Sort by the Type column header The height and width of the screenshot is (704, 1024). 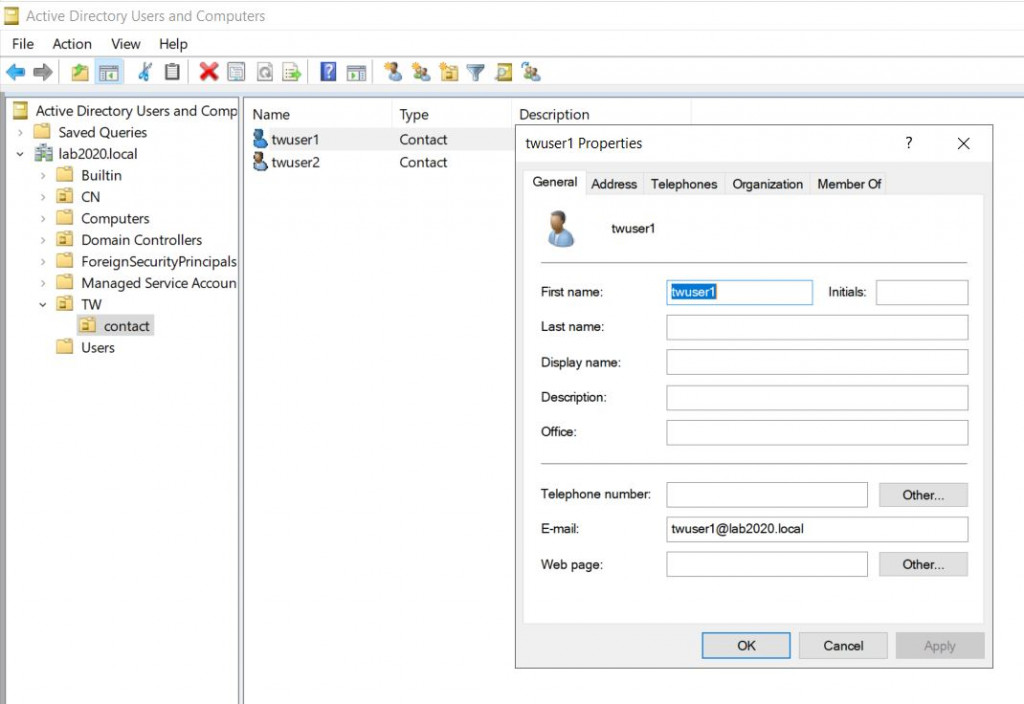coord(451,114)
